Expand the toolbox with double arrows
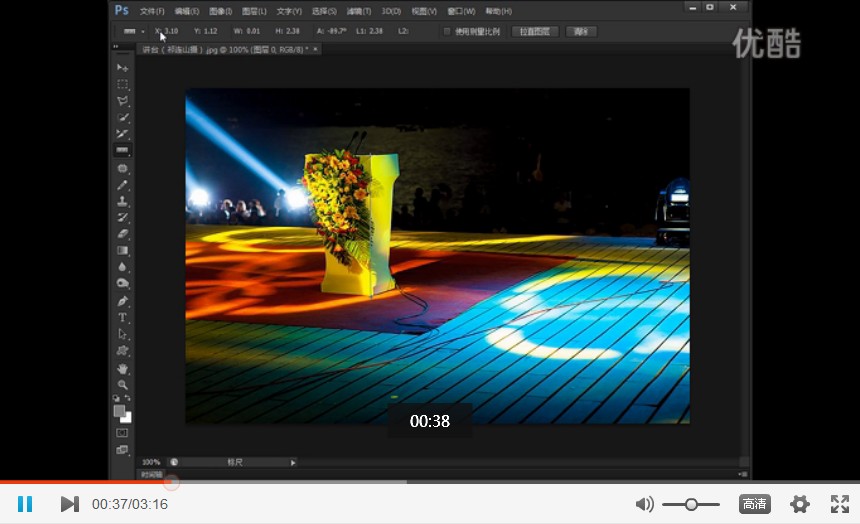The height and width of the screenshot is (524, 860). coord(116,46)
